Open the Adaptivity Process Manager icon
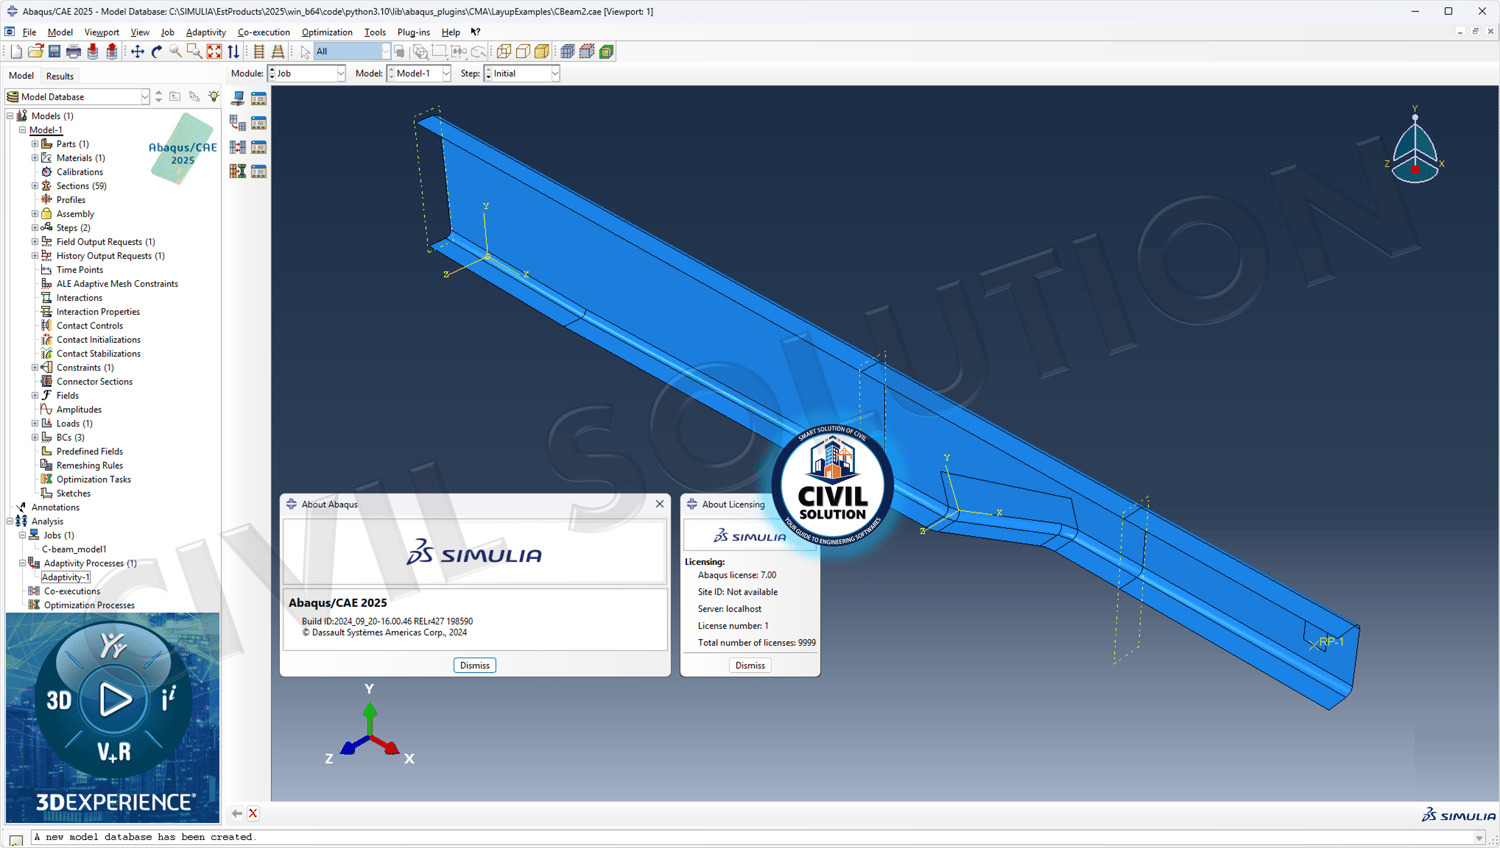The image size is (1500, 848). click(259, 123)
